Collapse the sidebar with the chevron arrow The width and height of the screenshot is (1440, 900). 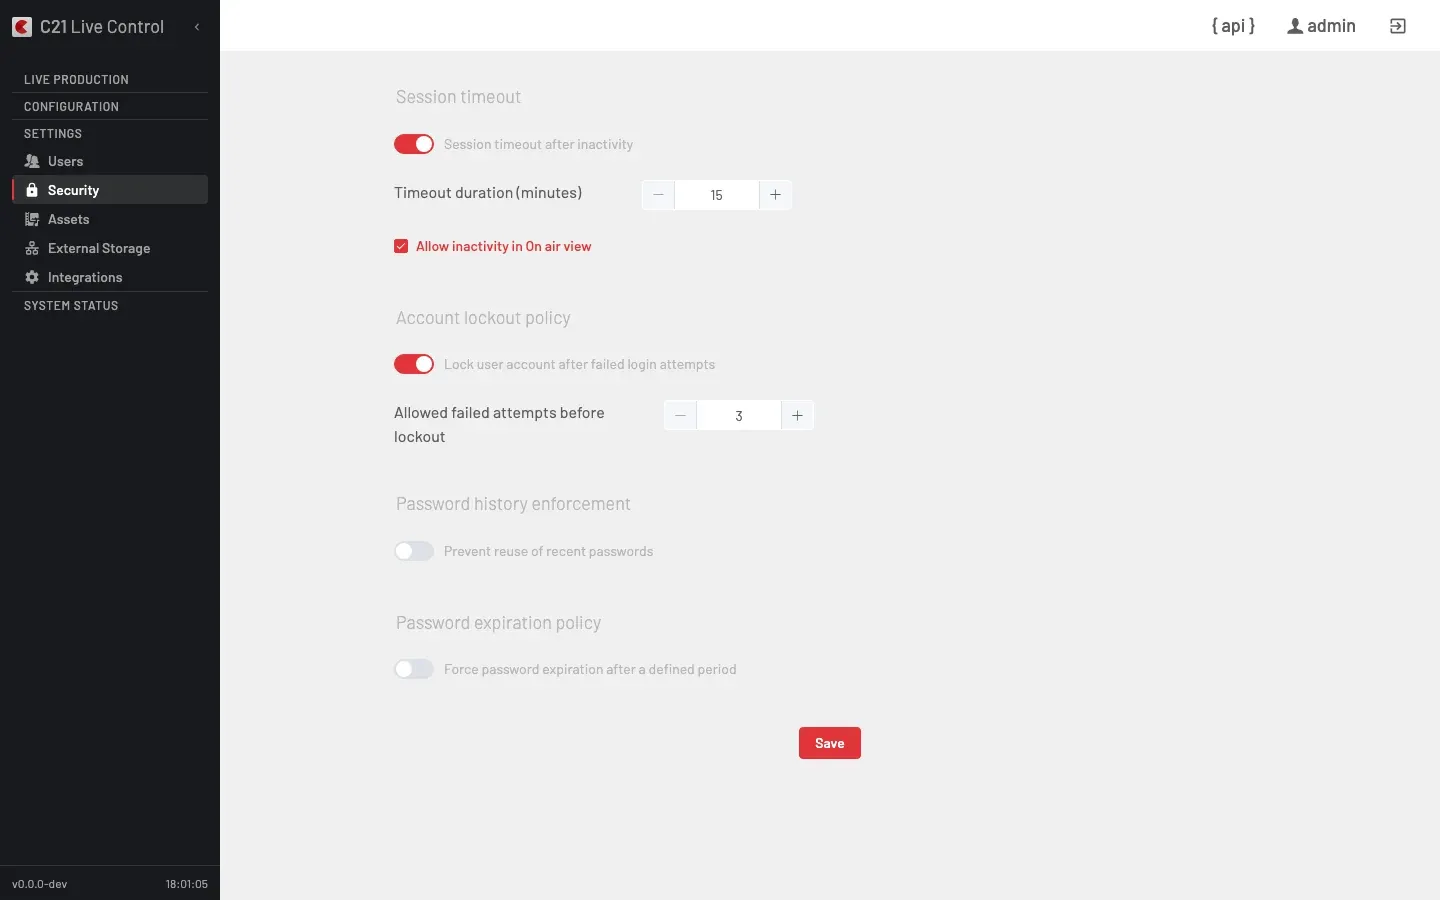click(197, 27)
